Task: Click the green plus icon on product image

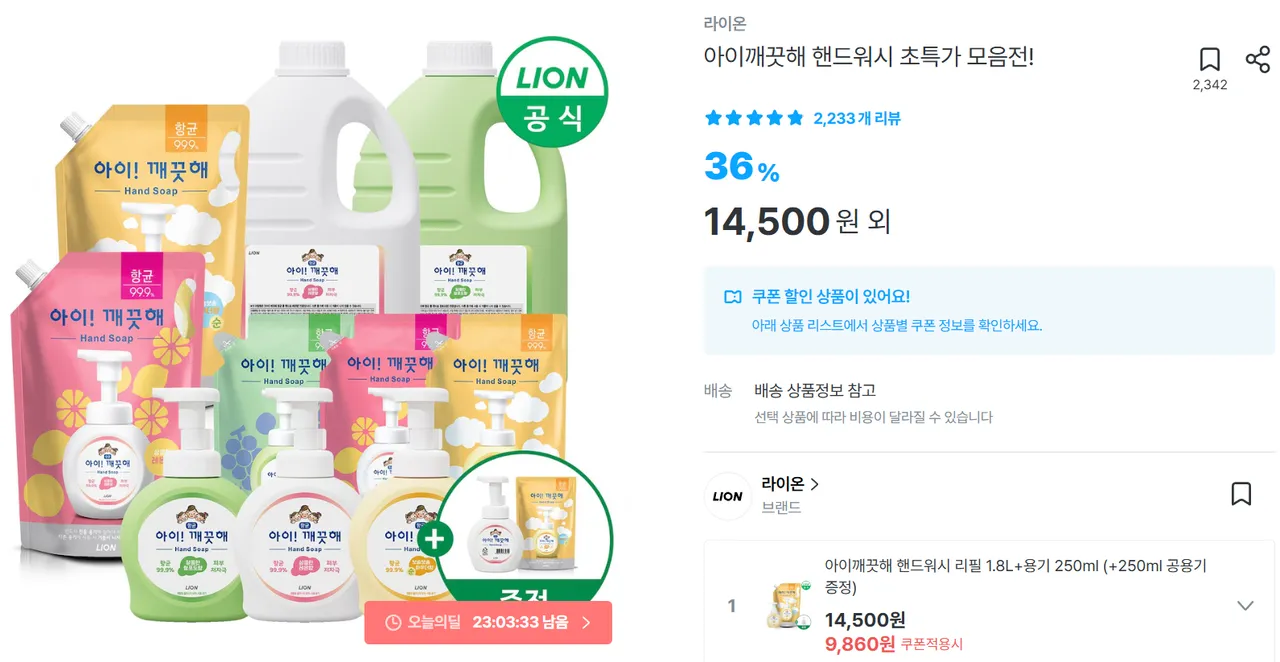Action: tap(436, 539)
